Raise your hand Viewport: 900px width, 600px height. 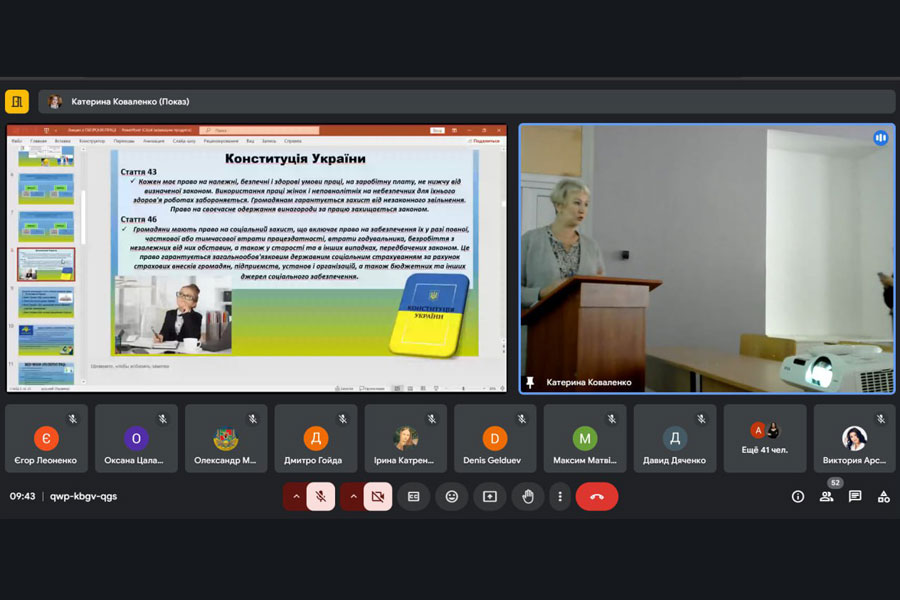tap(528, 497)
